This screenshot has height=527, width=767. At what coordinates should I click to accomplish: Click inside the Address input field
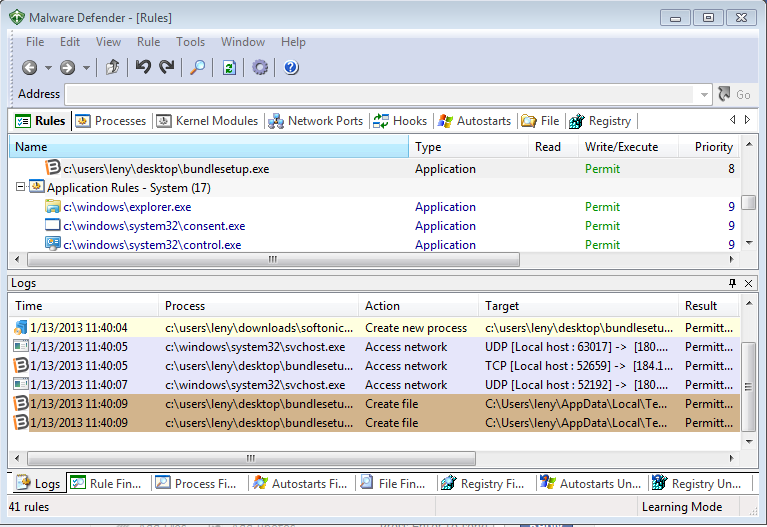pos(380,95)
